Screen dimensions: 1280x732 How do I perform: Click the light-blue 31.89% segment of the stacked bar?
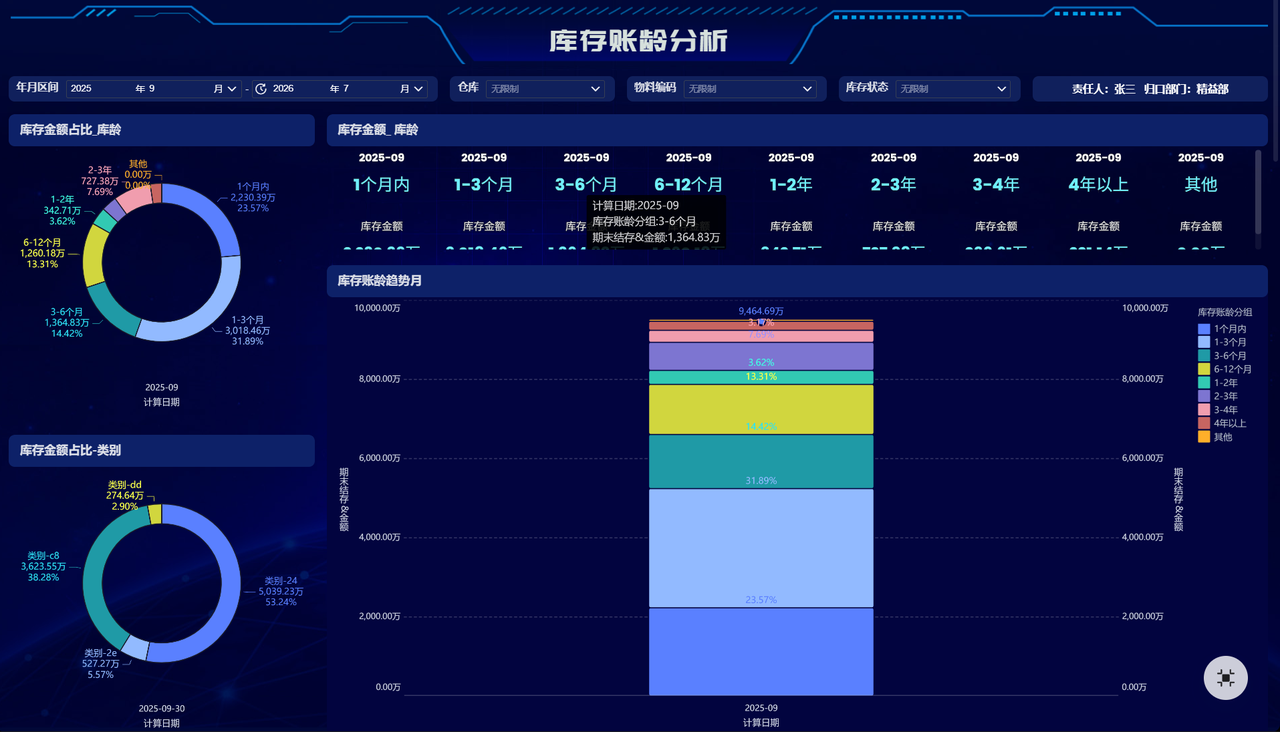click(x=761, y=548)
